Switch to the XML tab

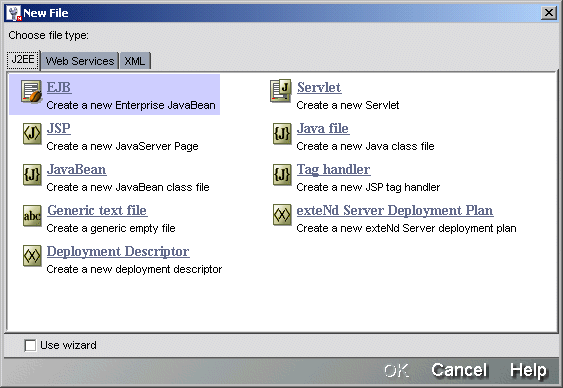point(135,61)
